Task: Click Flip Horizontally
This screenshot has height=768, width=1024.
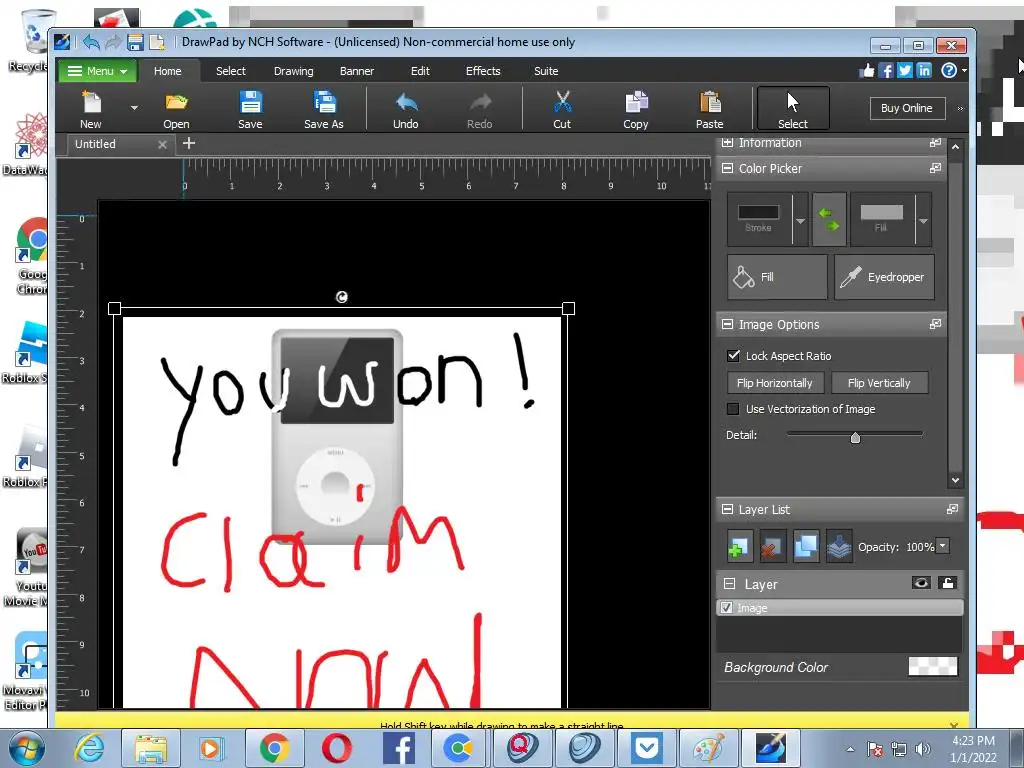Action: 775,383
